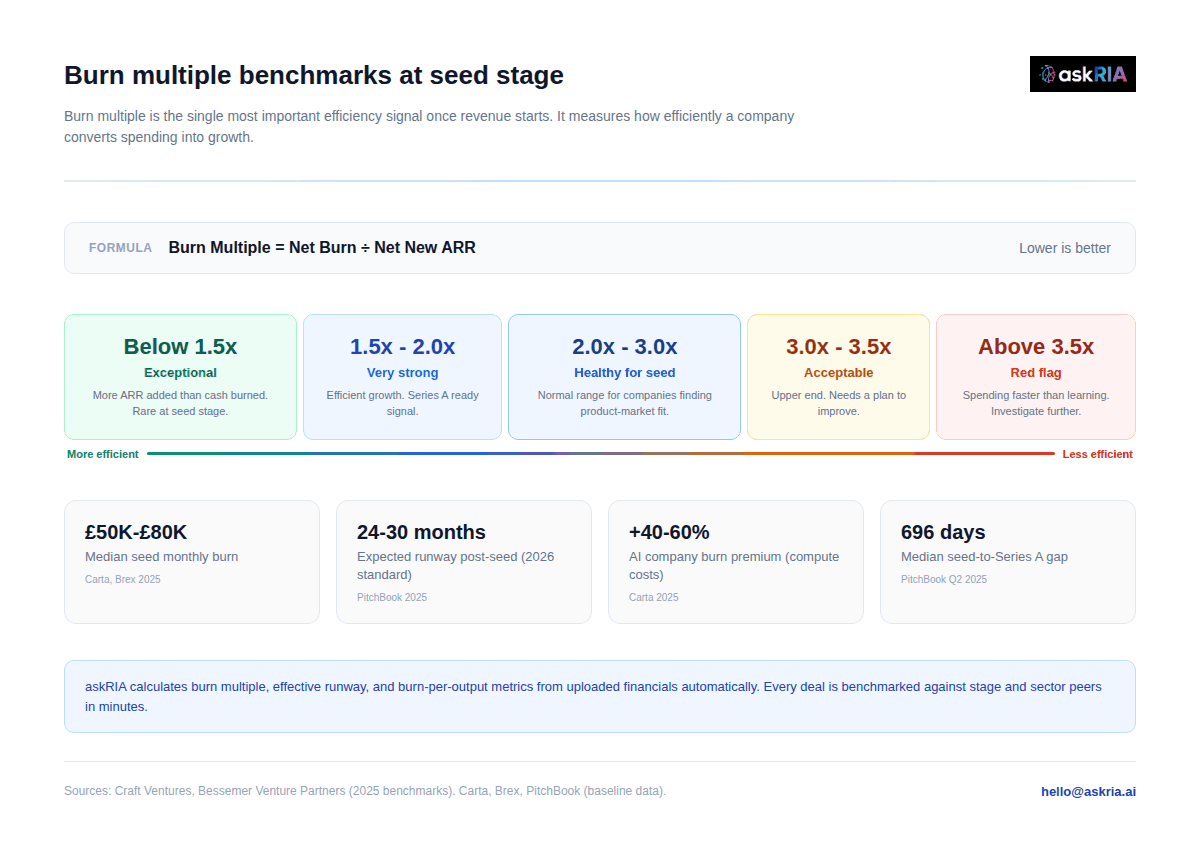Click the Lower is better note

(x=1064, y=248)
